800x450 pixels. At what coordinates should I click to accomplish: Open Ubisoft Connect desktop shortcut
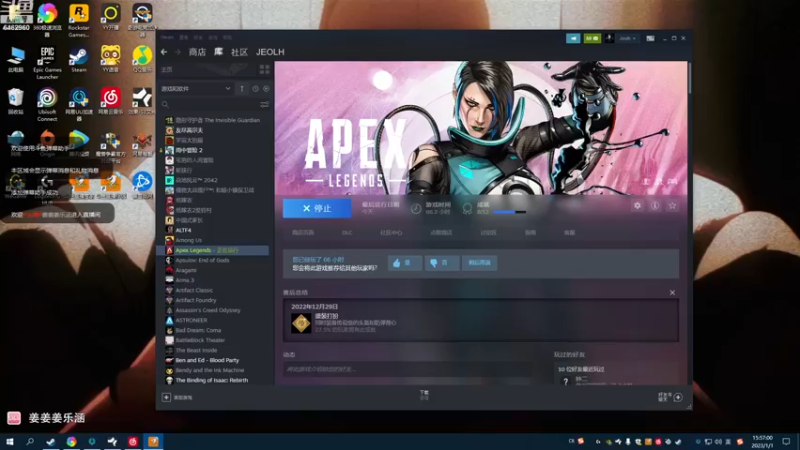(47, 105)
